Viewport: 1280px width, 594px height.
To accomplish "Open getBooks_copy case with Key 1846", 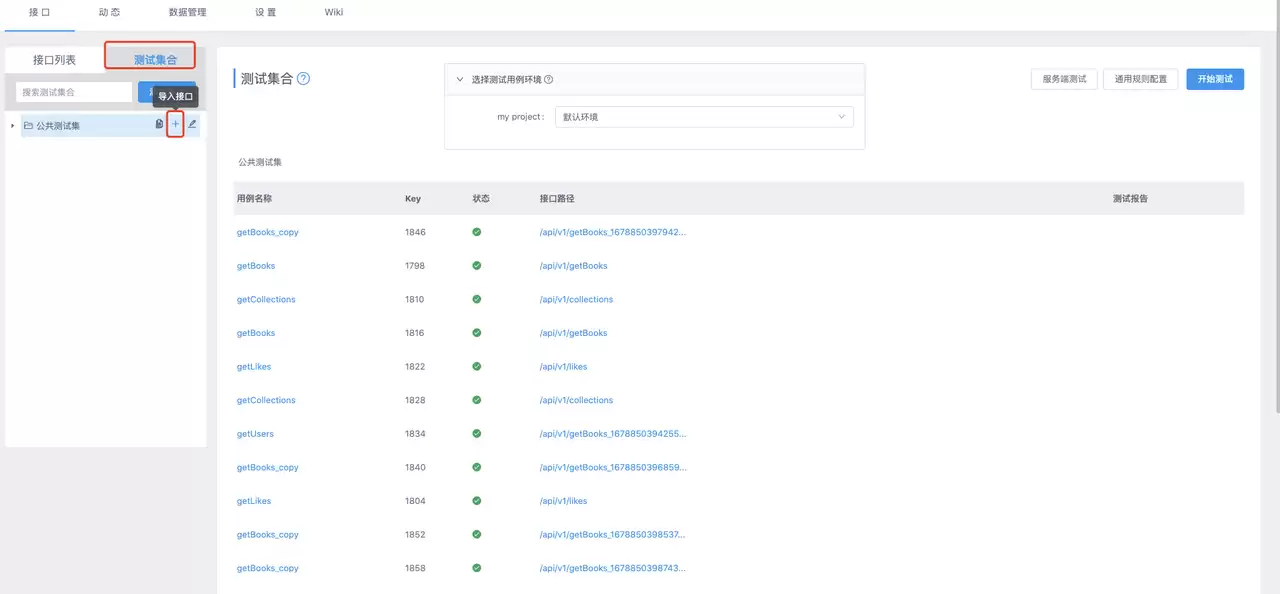I will (267, 232).
